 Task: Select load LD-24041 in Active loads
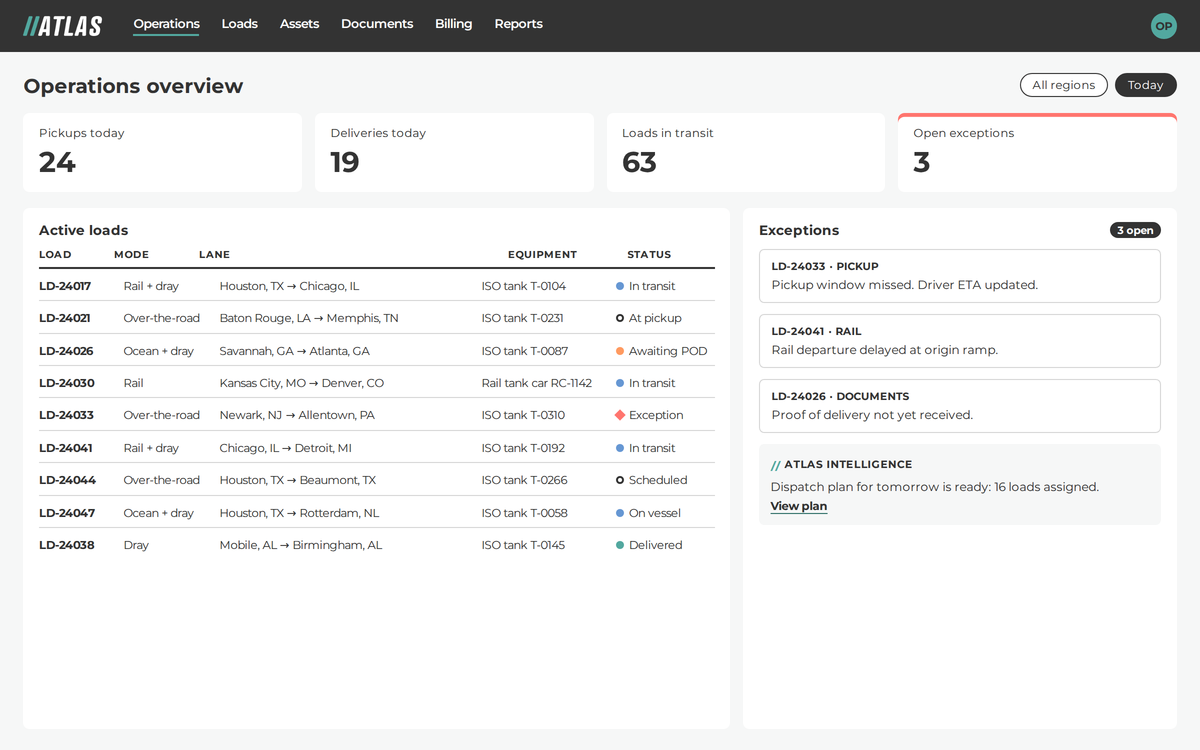coord(65,448)
